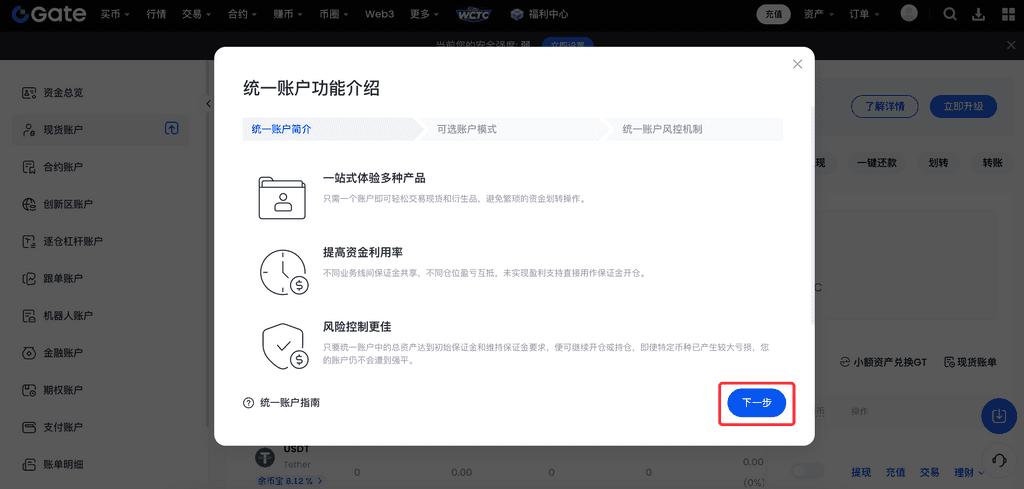Click the WCTC banner icon

pyautogui.click(x=474, y=15)
